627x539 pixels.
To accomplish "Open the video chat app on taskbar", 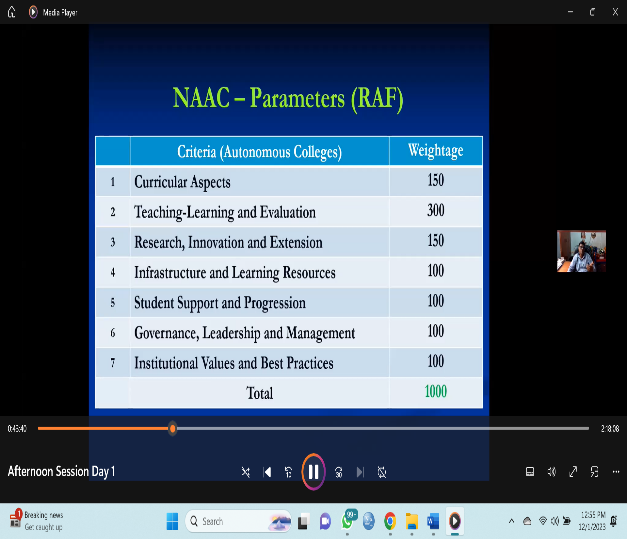I will click(325, 521).
